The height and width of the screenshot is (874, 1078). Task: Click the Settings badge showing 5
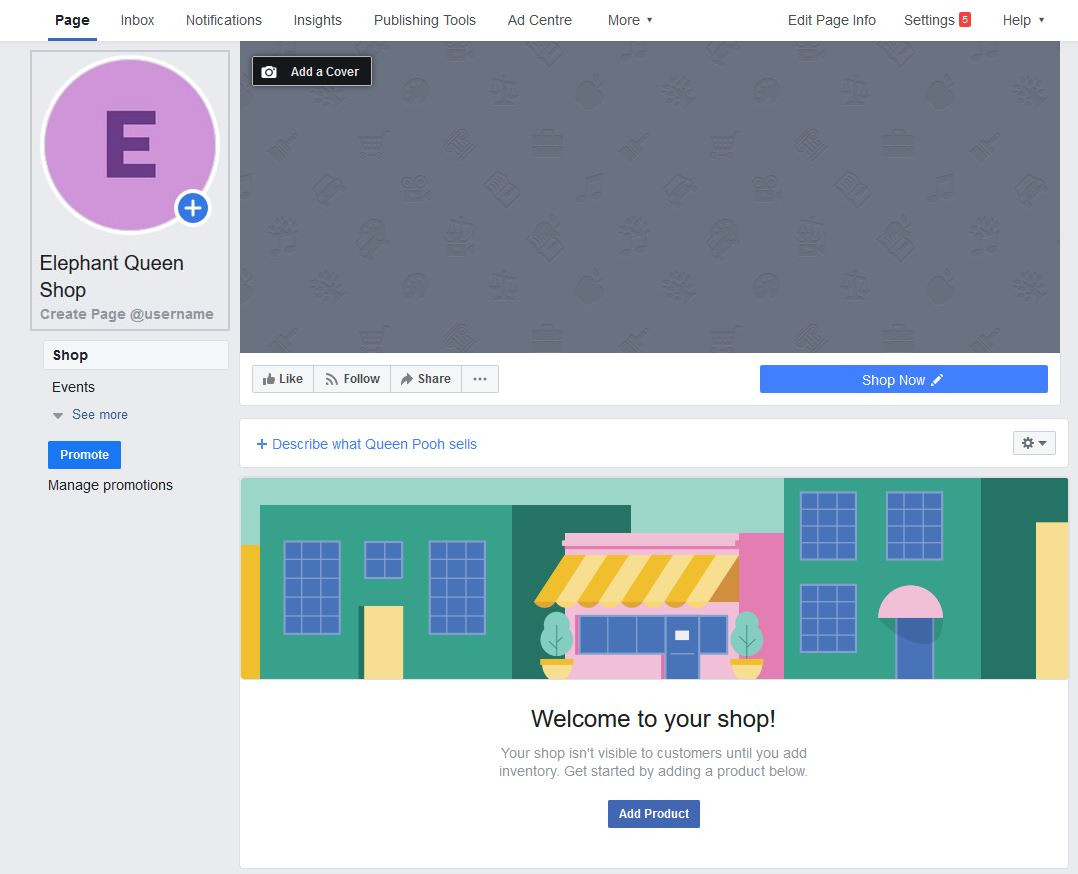click(965, 19)
